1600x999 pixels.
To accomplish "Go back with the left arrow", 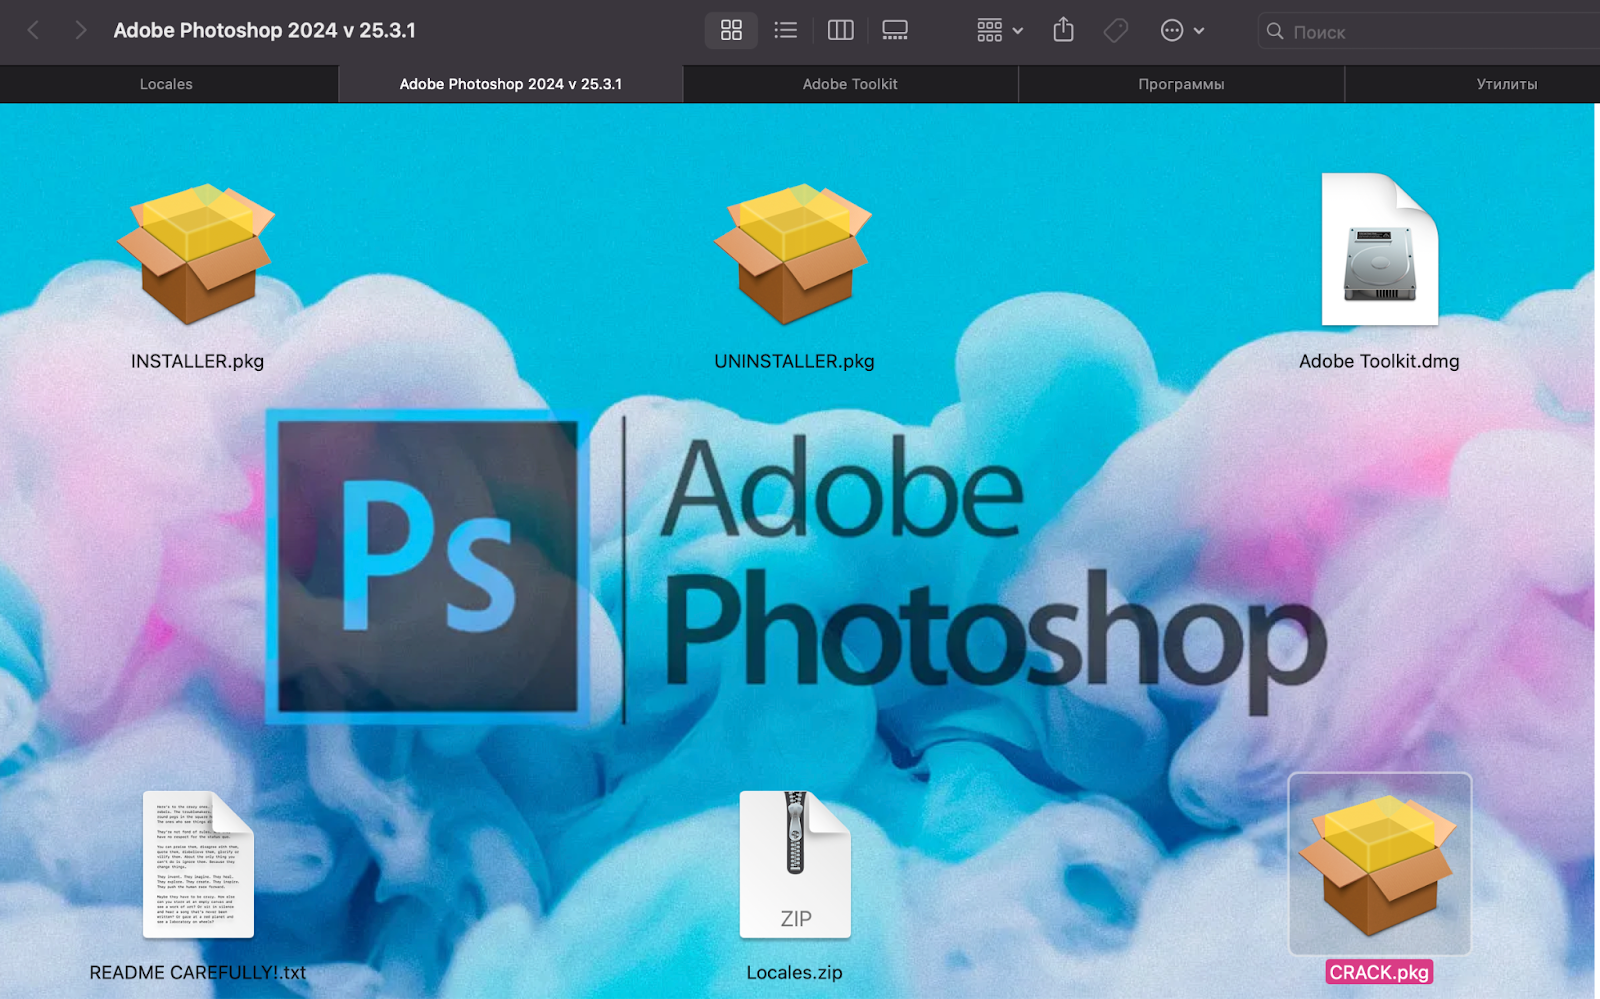I will coord(33,31).
